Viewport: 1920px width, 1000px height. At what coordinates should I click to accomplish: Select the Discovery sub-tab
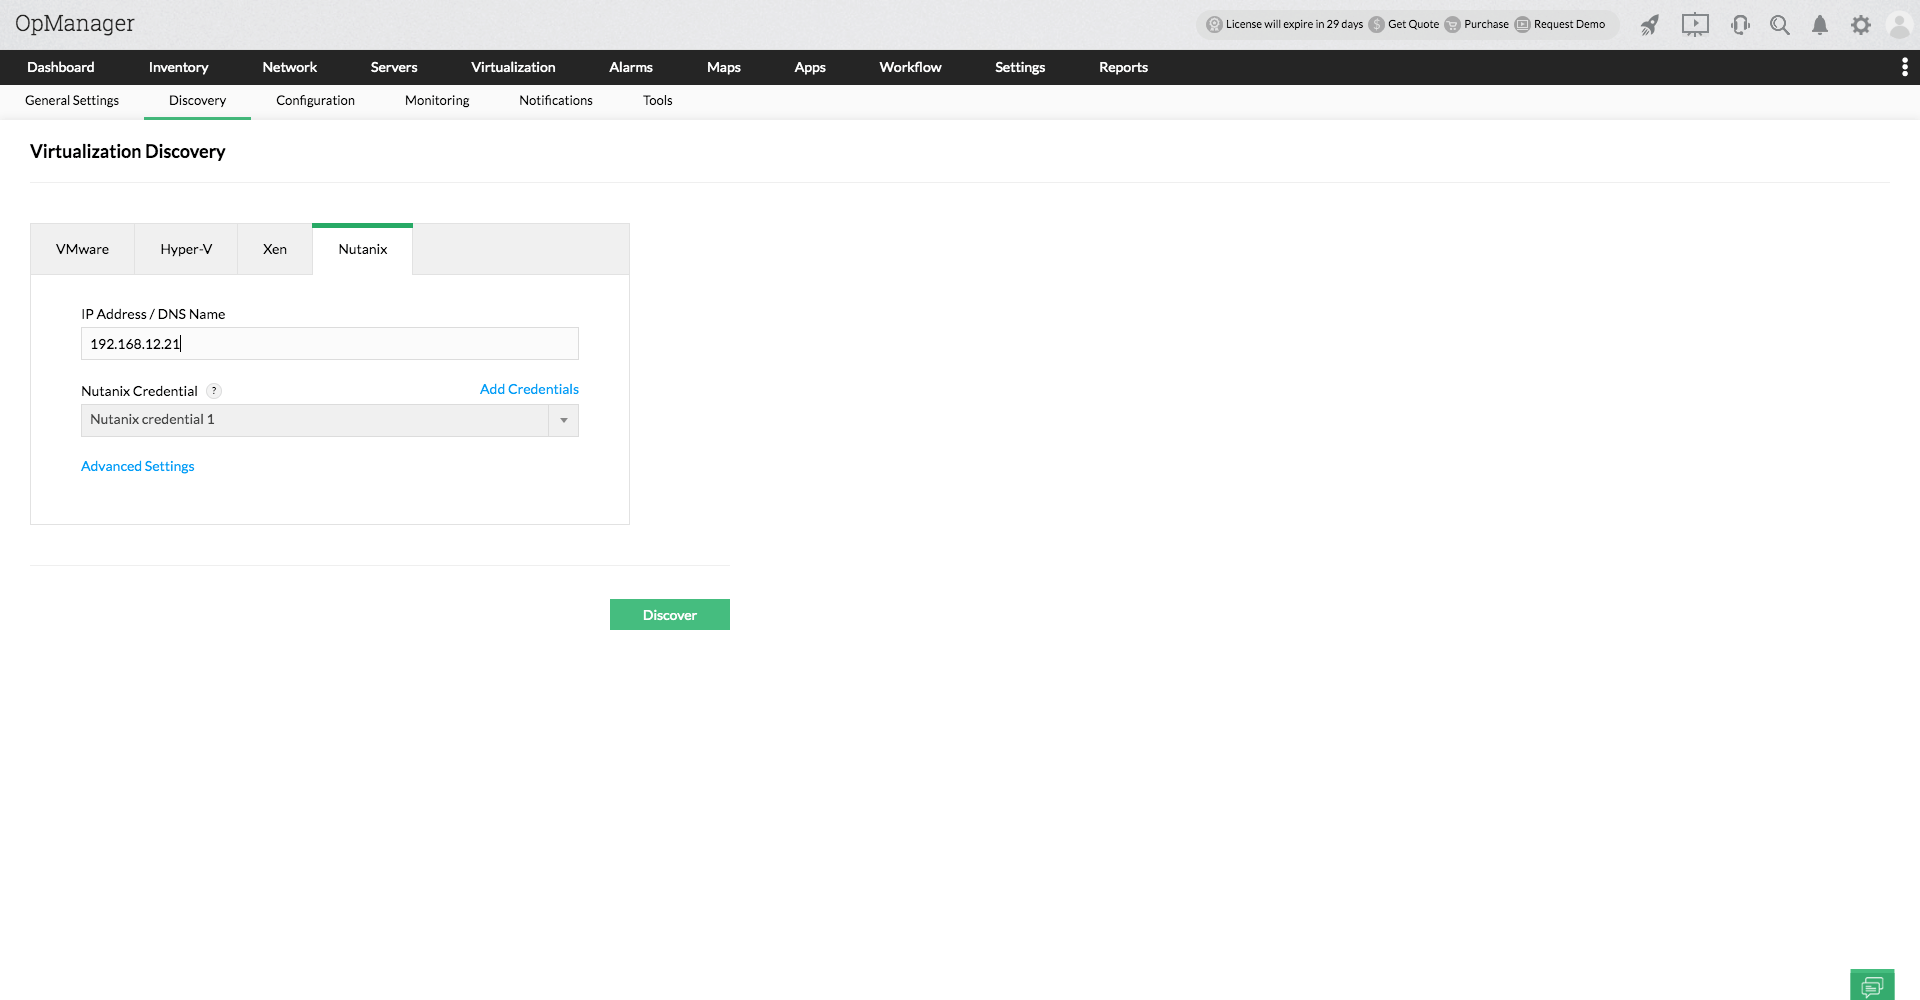click(197, 101)
